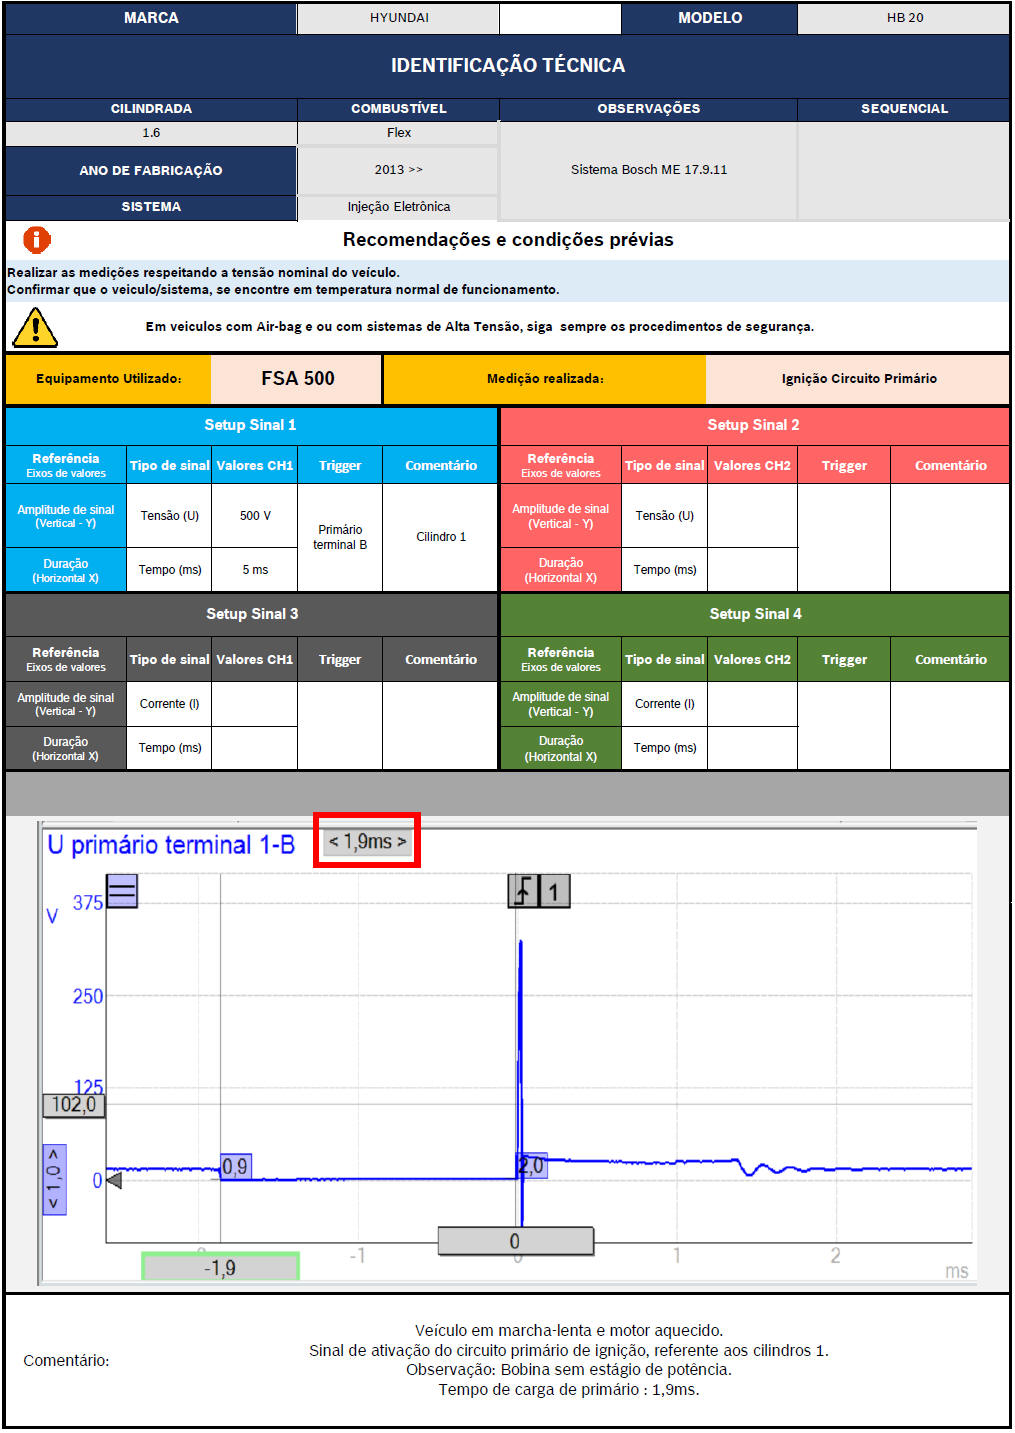Click the 1,9ms time delta indicator
1015x1433 pixels.
pyautogui.click(x=367, y=842)
